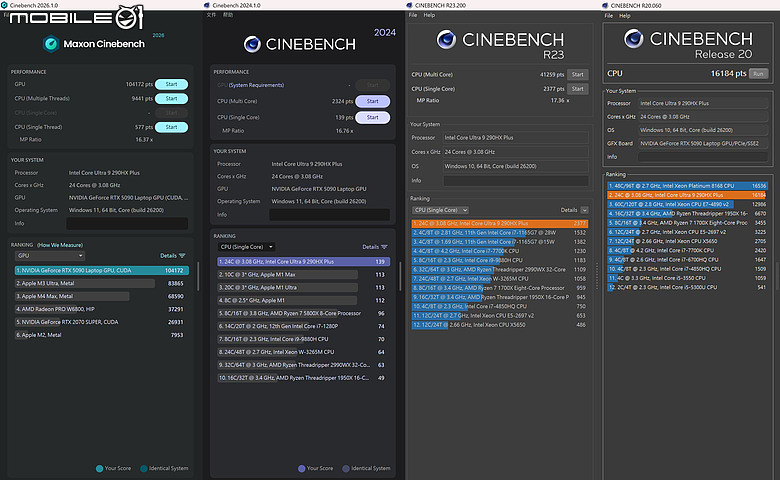Open the 文件 menu in Cinebench 2024
Image resolution: width=780 pixels, height=480 pixels.
pos(211,15)
